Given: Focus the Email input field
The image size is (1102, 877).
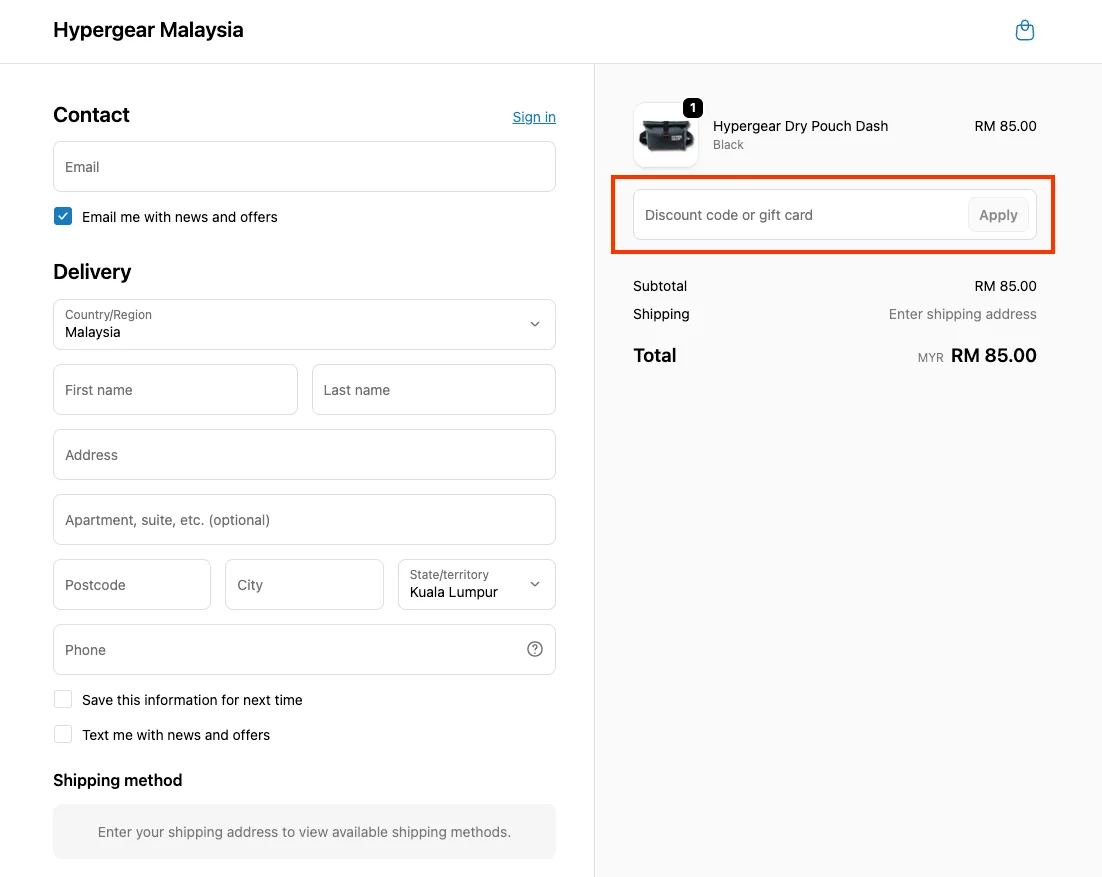Looking at the screenshot, I should point(304,167).
